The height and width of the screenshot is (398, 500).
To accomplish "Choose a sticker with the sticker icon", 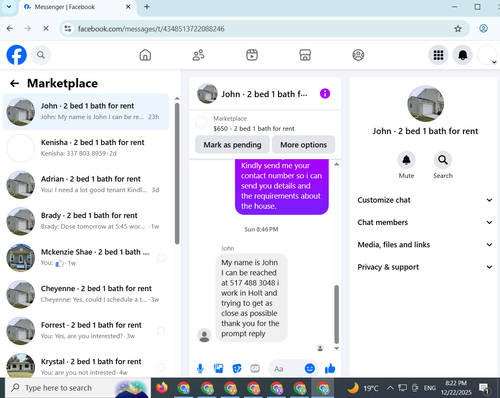I will pos(237,368).
